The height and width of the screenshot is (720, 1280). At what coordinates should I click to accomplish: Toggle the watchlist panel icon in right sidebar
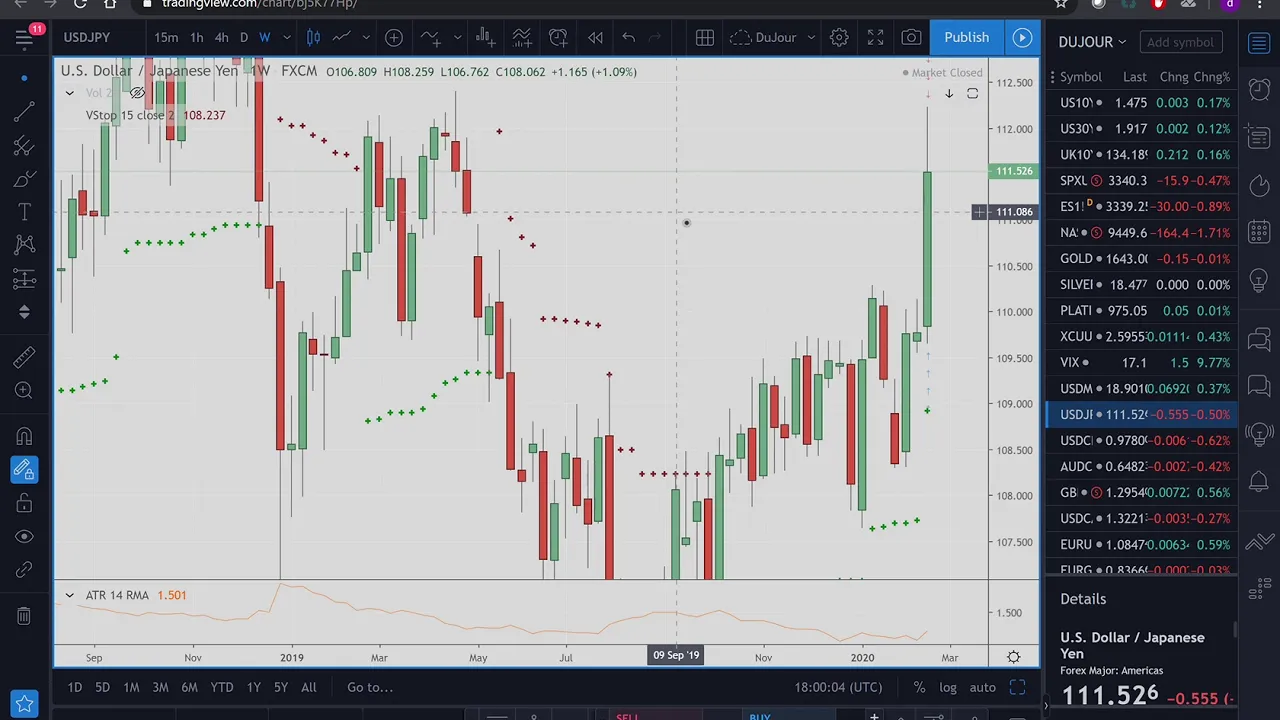(1259, 43)
